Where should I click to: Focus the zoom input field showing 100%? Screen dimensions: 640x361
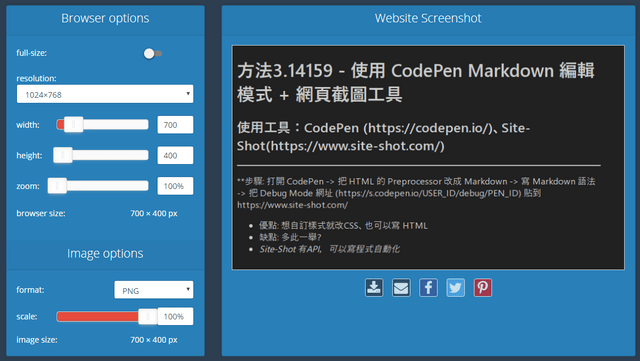175,186
